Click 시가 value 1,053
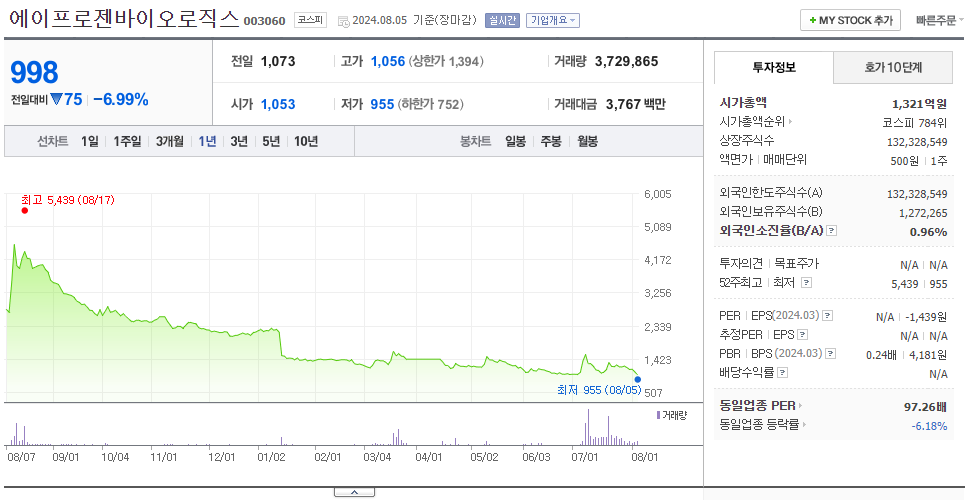This screenshot has height=500, width=968. tap(278, 104)
